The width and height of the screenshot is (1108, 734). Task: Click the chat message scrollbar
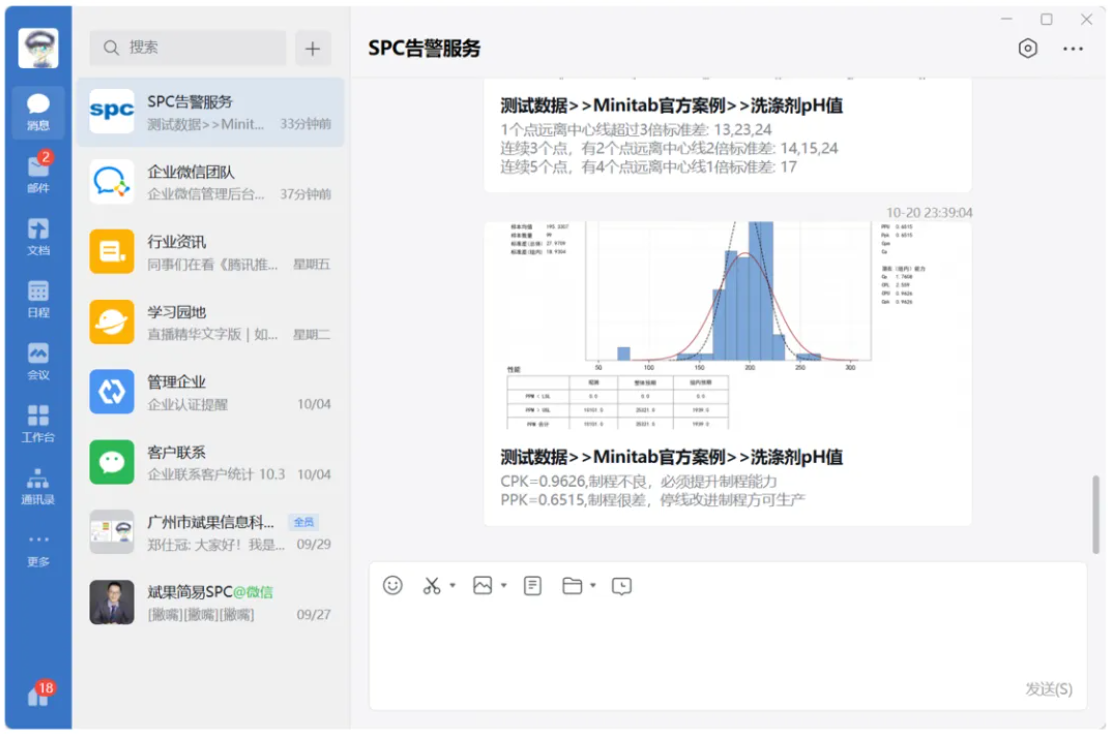1096,514
